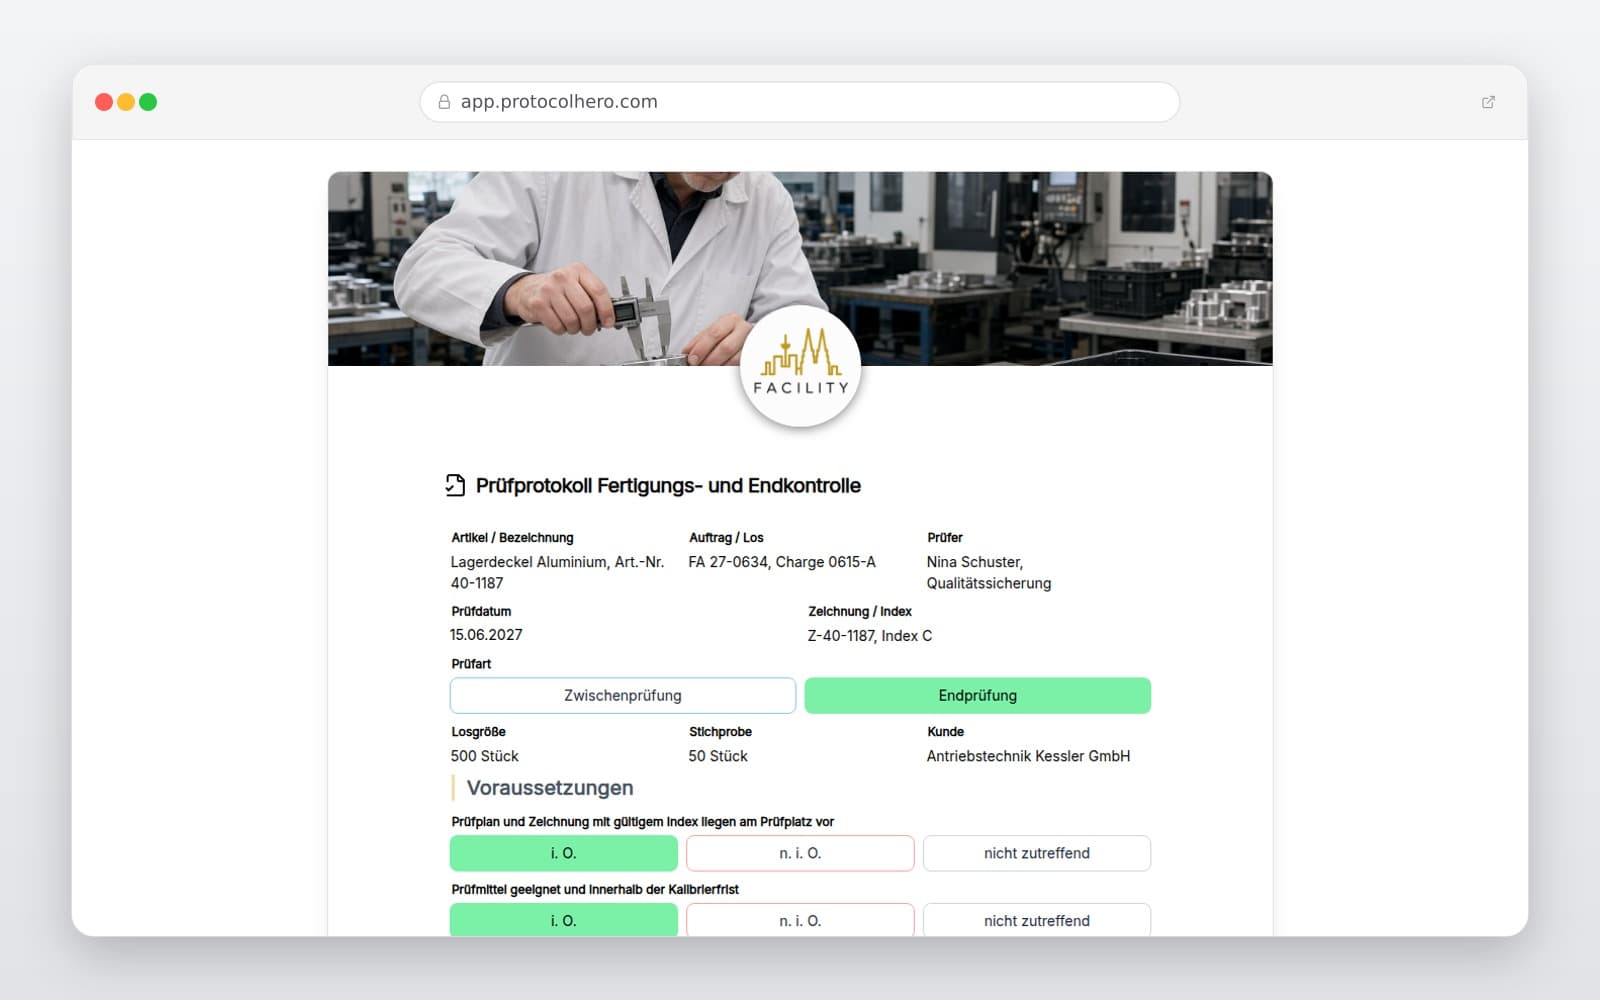Click the red macOS close button

pyautogui.click(x=104, y=102)
